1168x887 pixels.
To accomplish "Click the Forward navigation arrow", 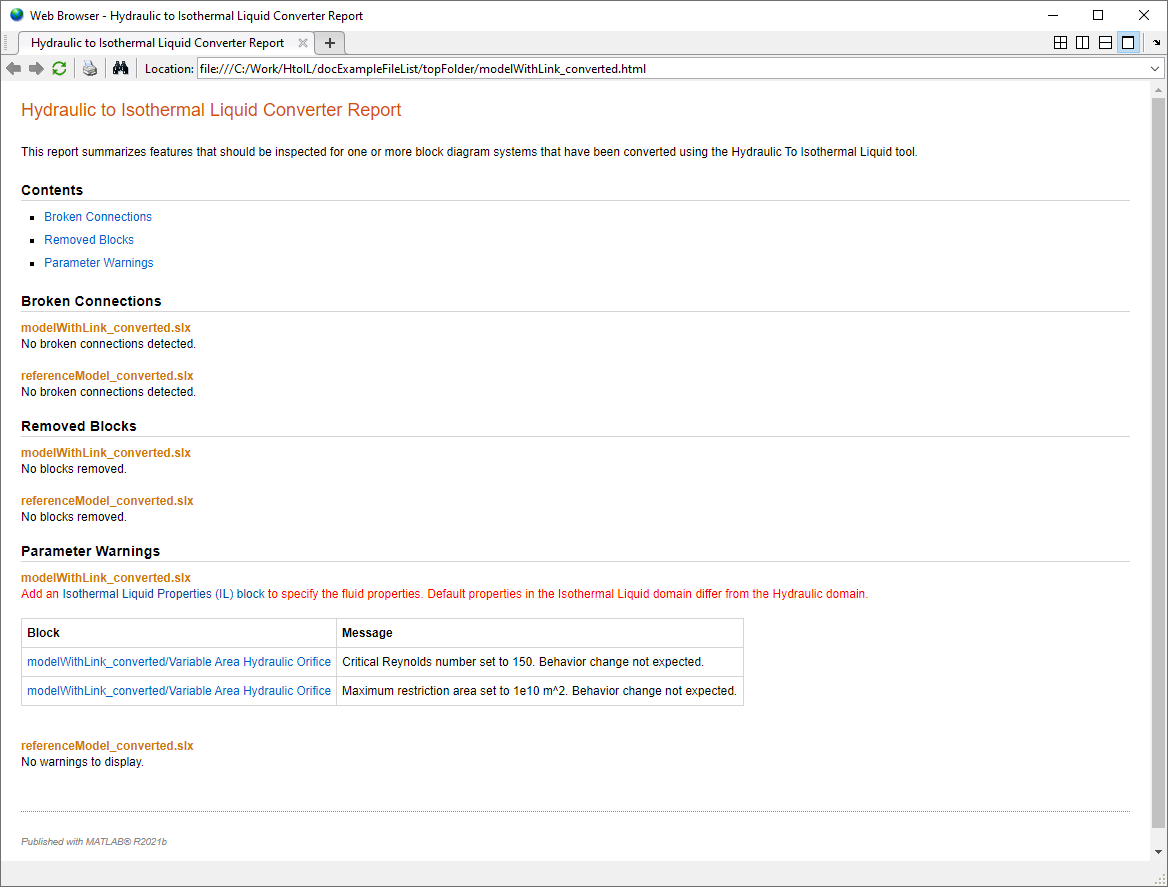I will [x=36, y=68].
